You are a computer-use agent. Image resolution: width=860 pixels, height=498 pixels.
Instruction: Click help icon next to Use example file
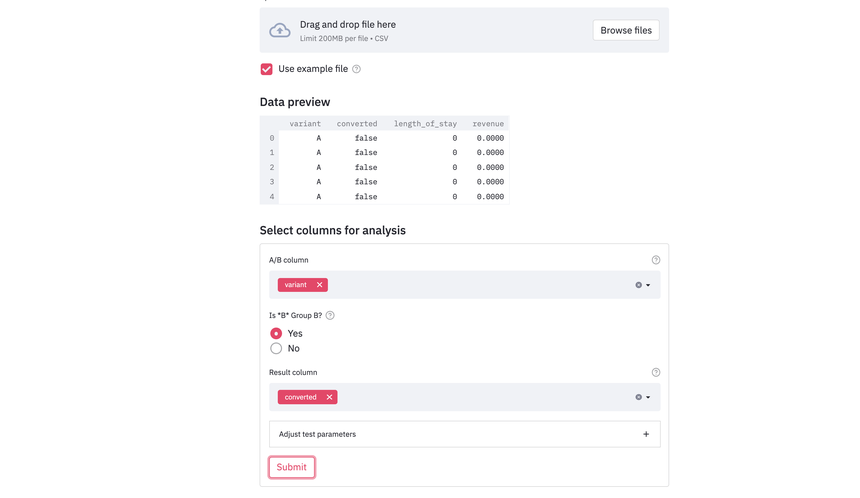(356, 69)
